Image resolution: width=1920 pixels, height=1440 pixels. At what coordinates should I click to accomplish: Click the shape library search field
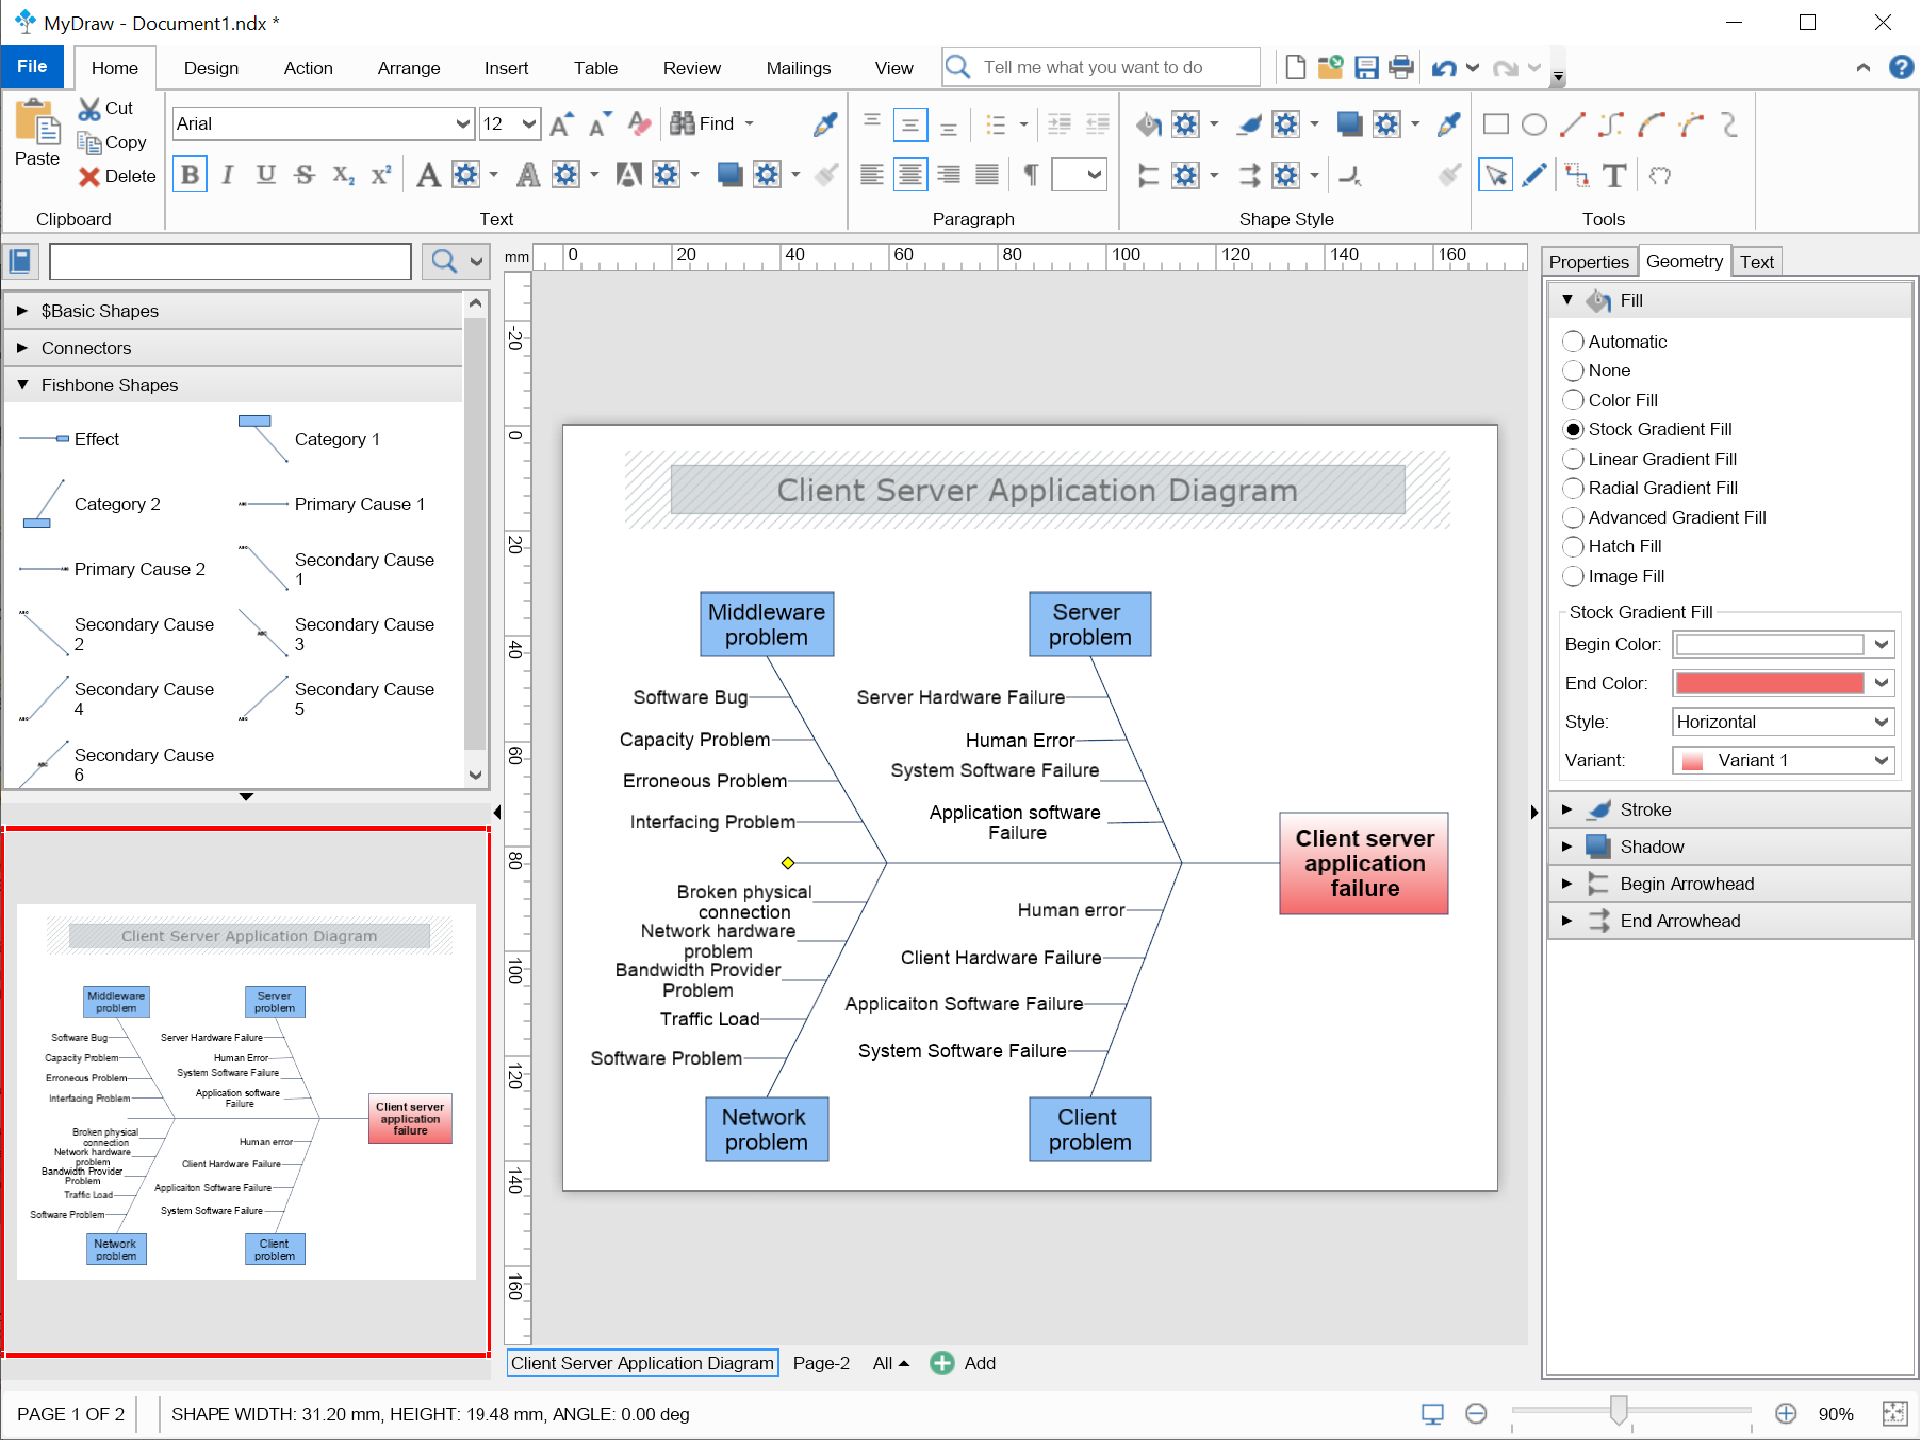pyautogui.click(x=230, y=262)
